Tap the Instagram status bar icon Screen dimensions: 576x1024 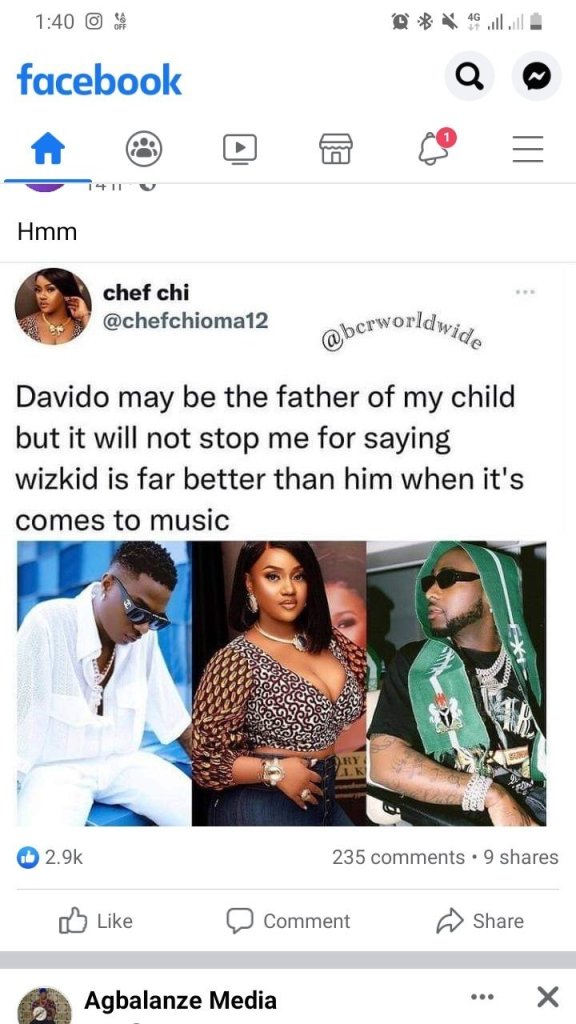tap(94, 22)
